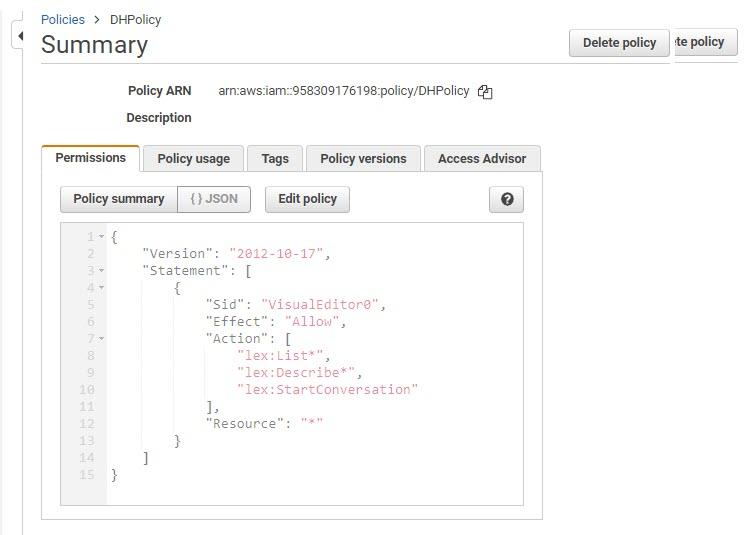Collapse the root JSON object at line 1

click(x=101, y=237)
